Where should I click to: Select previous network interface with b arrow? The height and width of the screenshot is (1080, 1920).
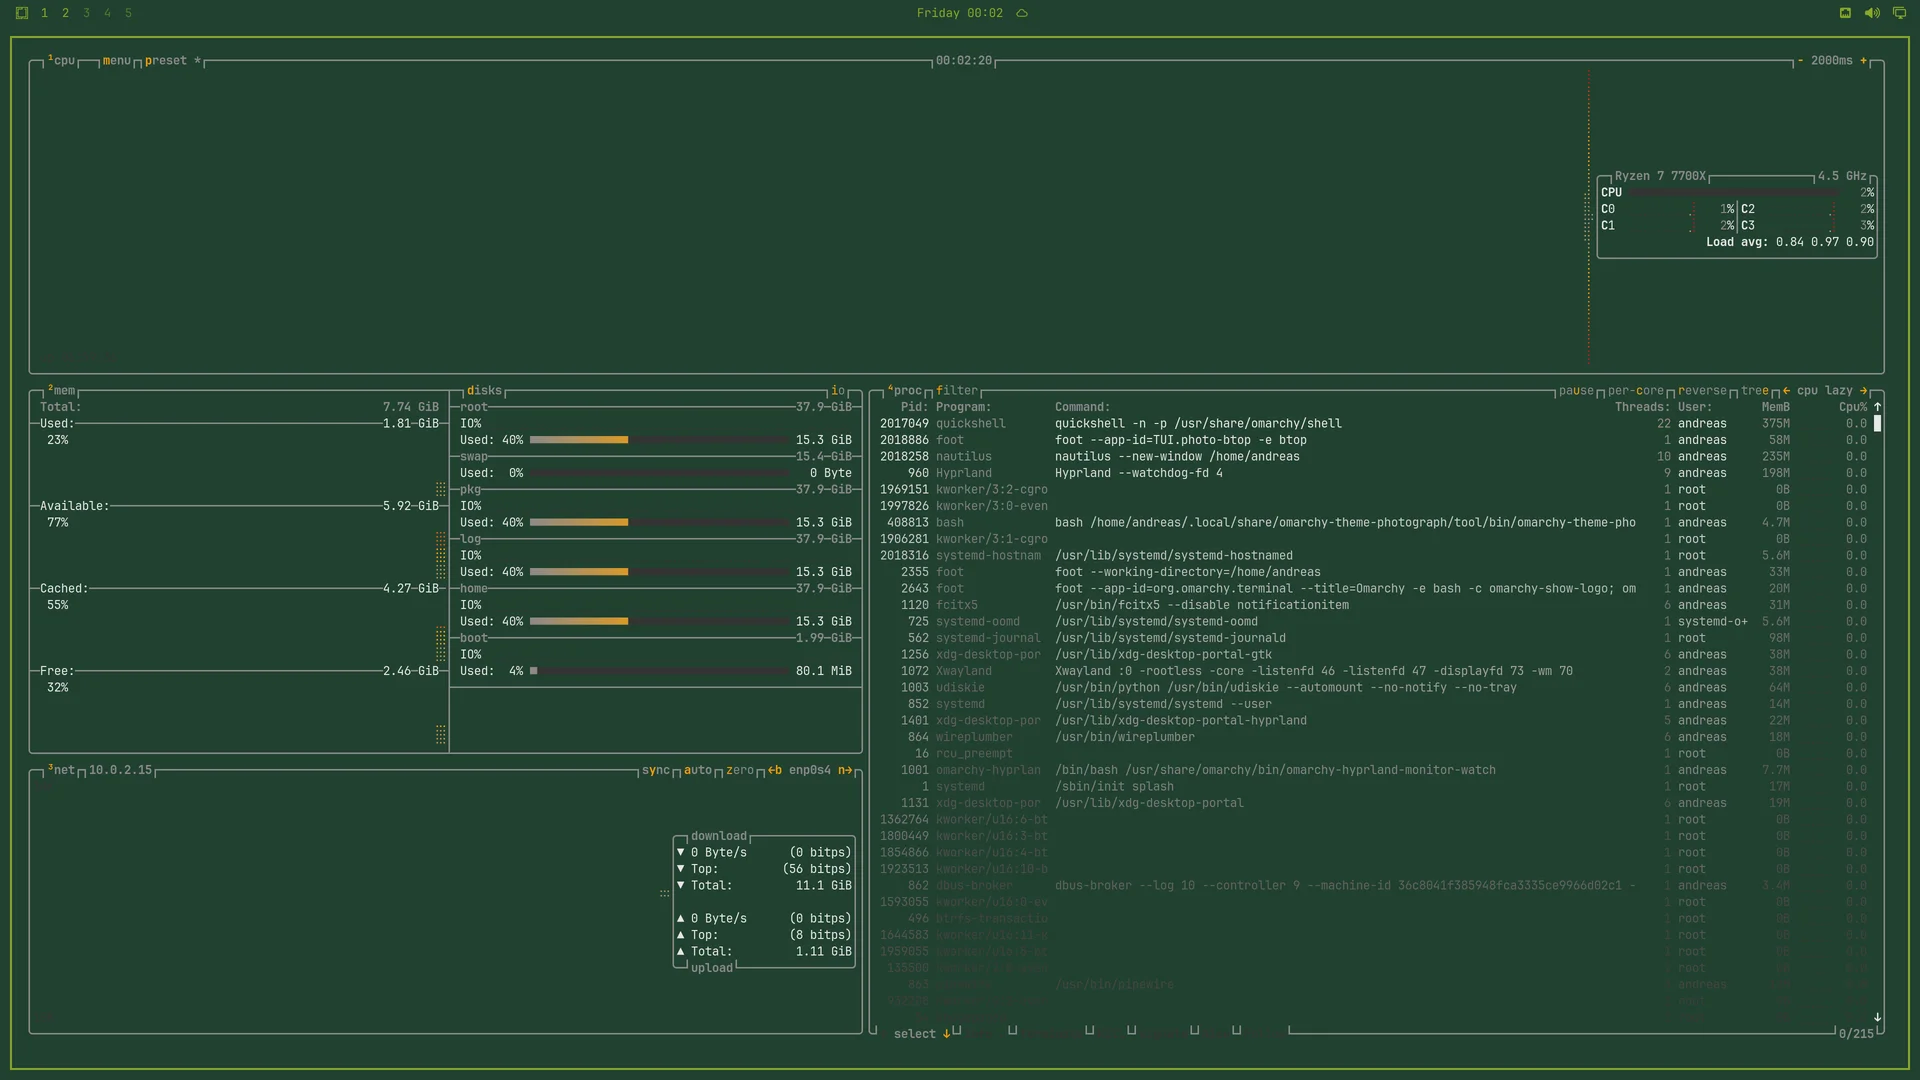[x=775, y=770]
